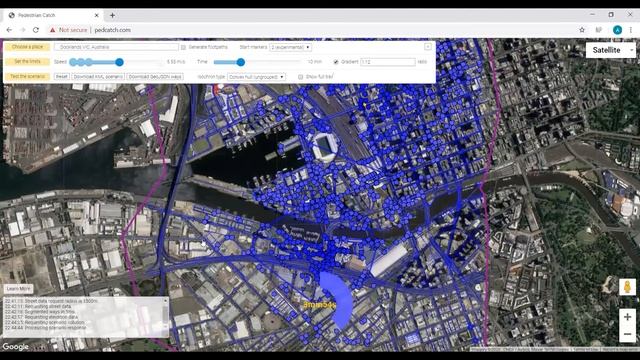
Task: Click the Street View pegman icon
Action: pyautogui.click(x=627, y=287)
